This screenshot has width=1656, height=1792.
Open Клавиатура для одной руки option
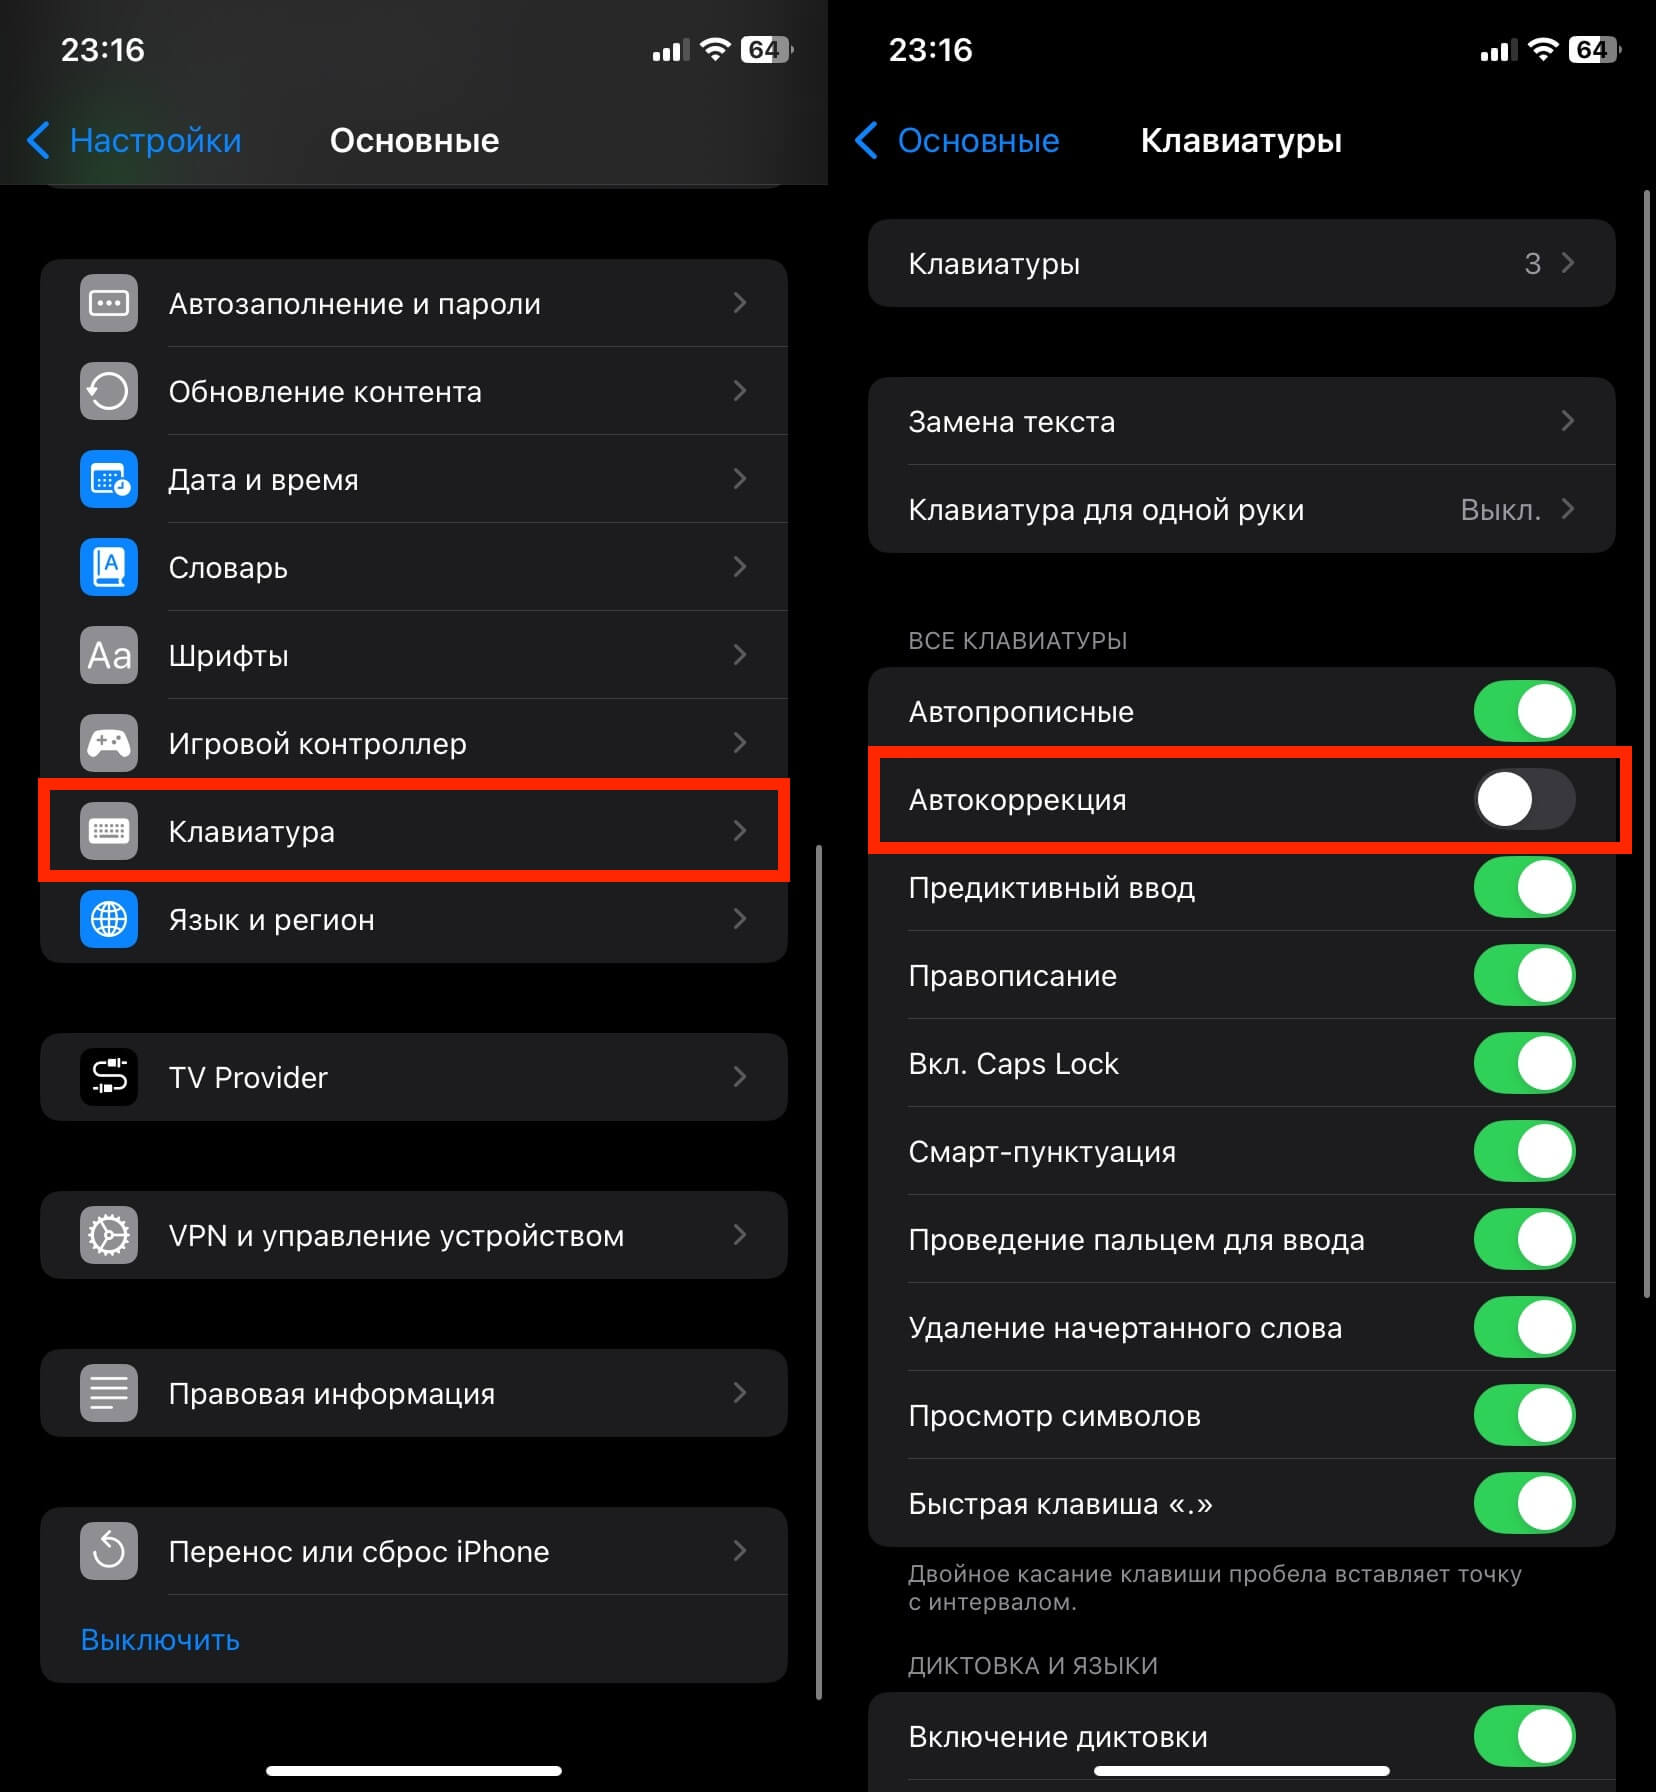tap(1241, 509)
